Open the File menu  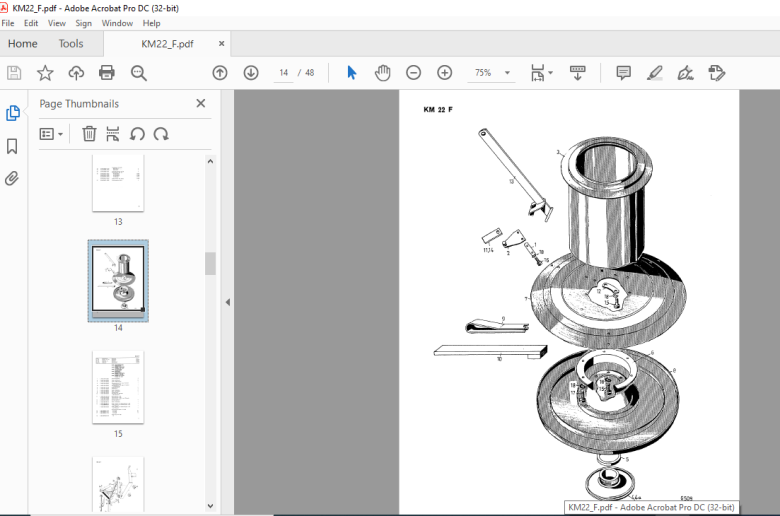(x=8, y=23)
